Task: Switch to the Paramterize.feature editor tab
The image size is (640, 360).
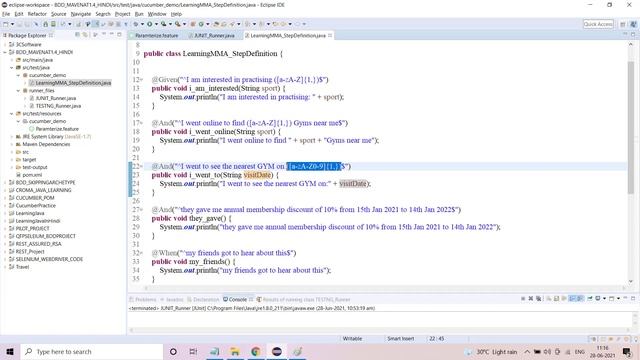Action: tap(154, 36)
